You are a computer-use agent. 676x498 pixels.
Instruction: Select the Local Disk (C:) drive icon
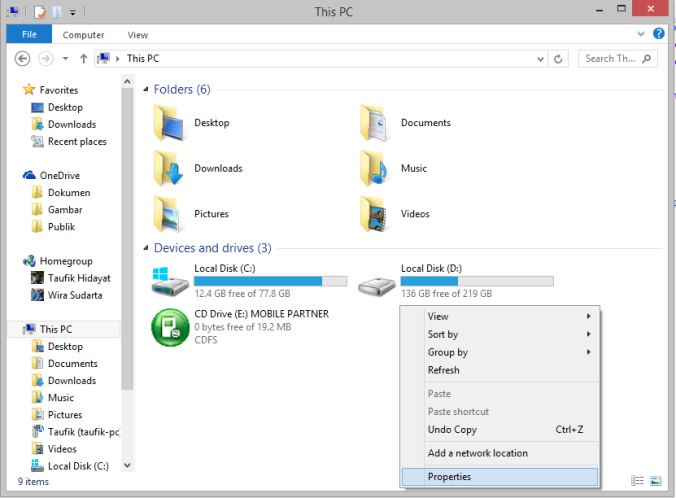170,282
